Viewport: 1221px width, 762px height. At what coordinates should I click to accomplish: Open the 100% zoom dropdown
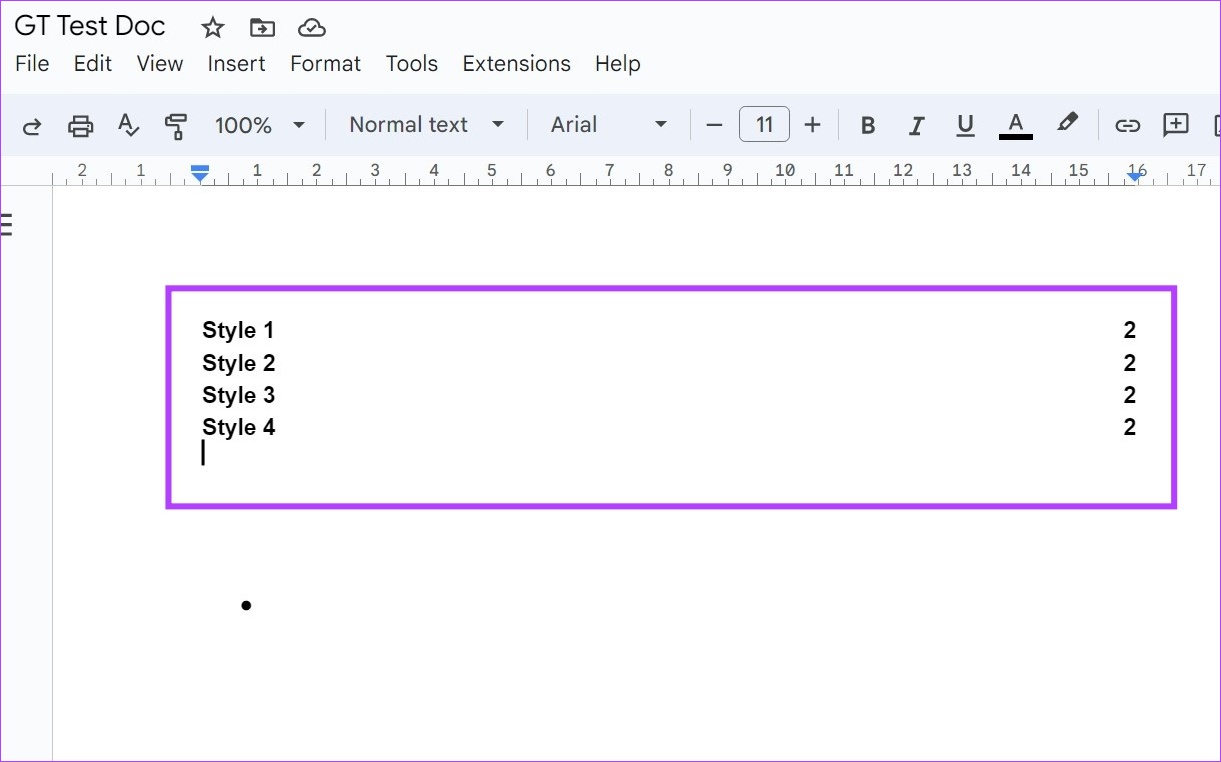point(259,125)
